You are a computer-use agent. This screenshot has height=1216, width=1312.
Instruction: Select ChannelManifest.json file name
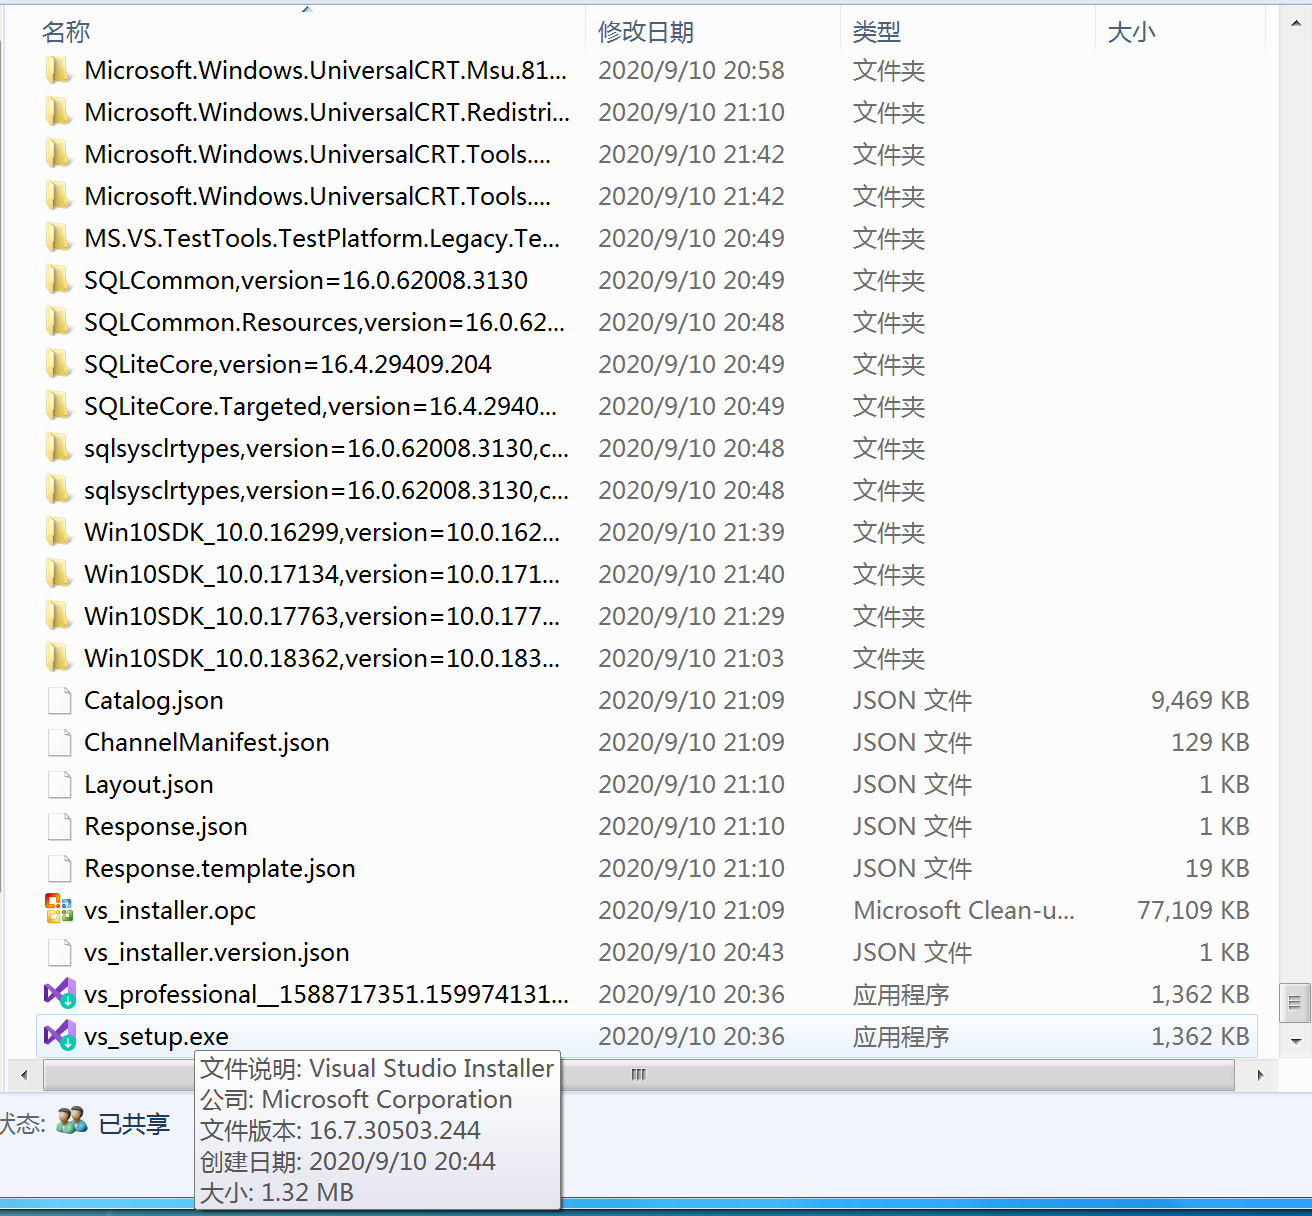click(206, 742)
